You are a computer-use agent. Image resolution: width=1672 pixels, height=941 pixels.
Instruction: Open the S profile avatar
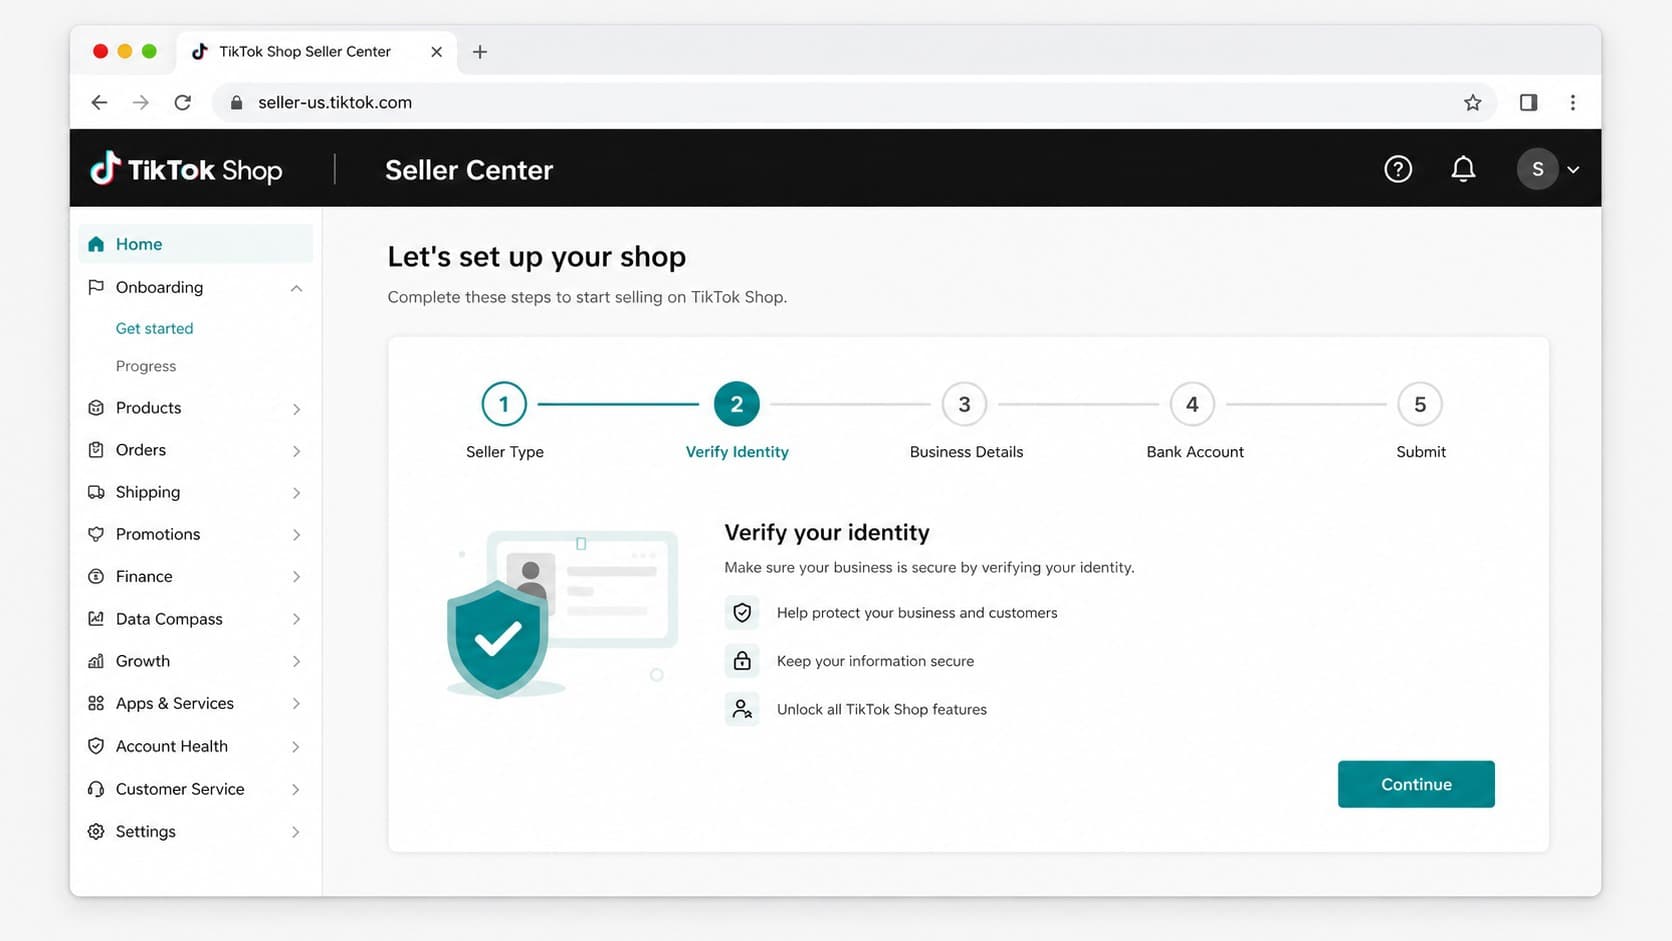(x=1538, y=169)
